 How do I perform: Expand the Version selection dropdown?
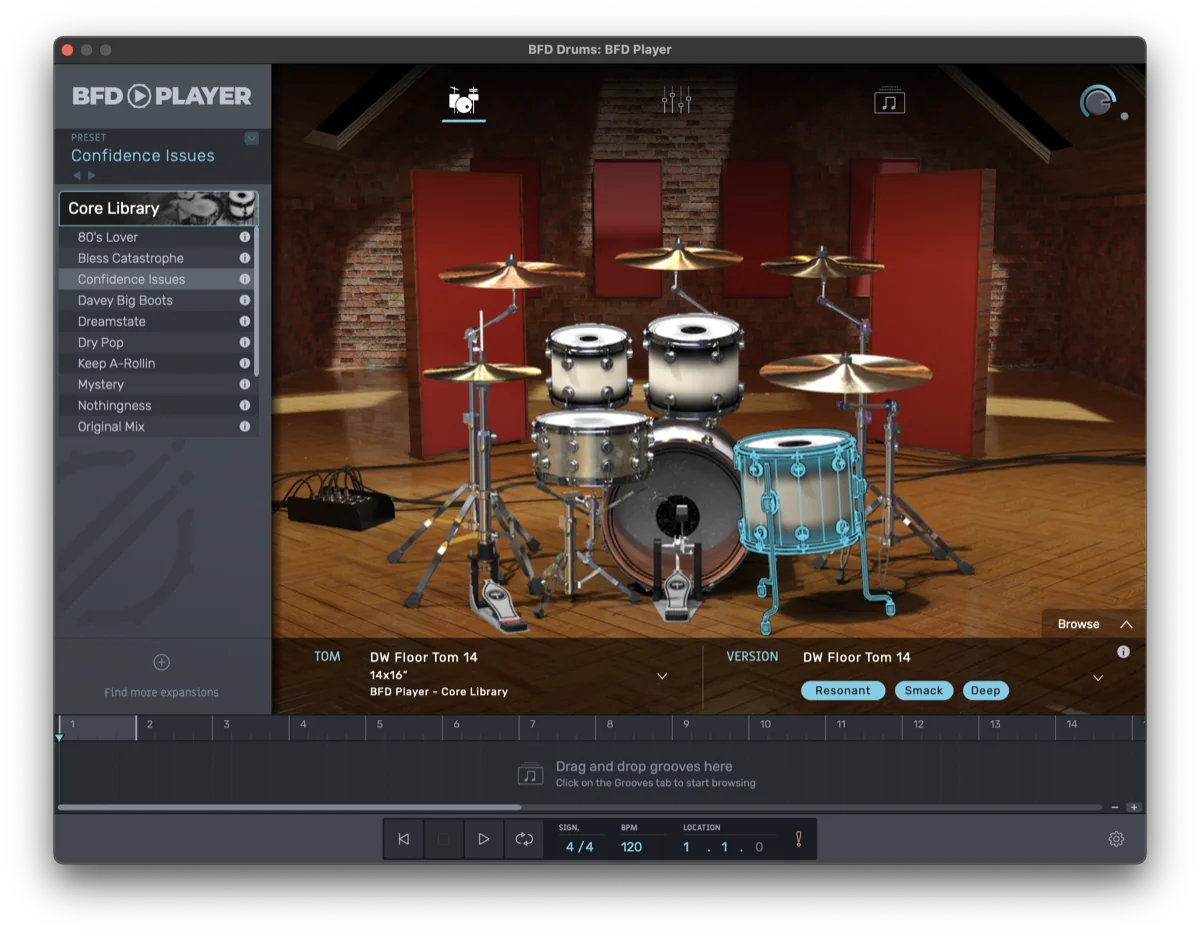click(1098, 678)
